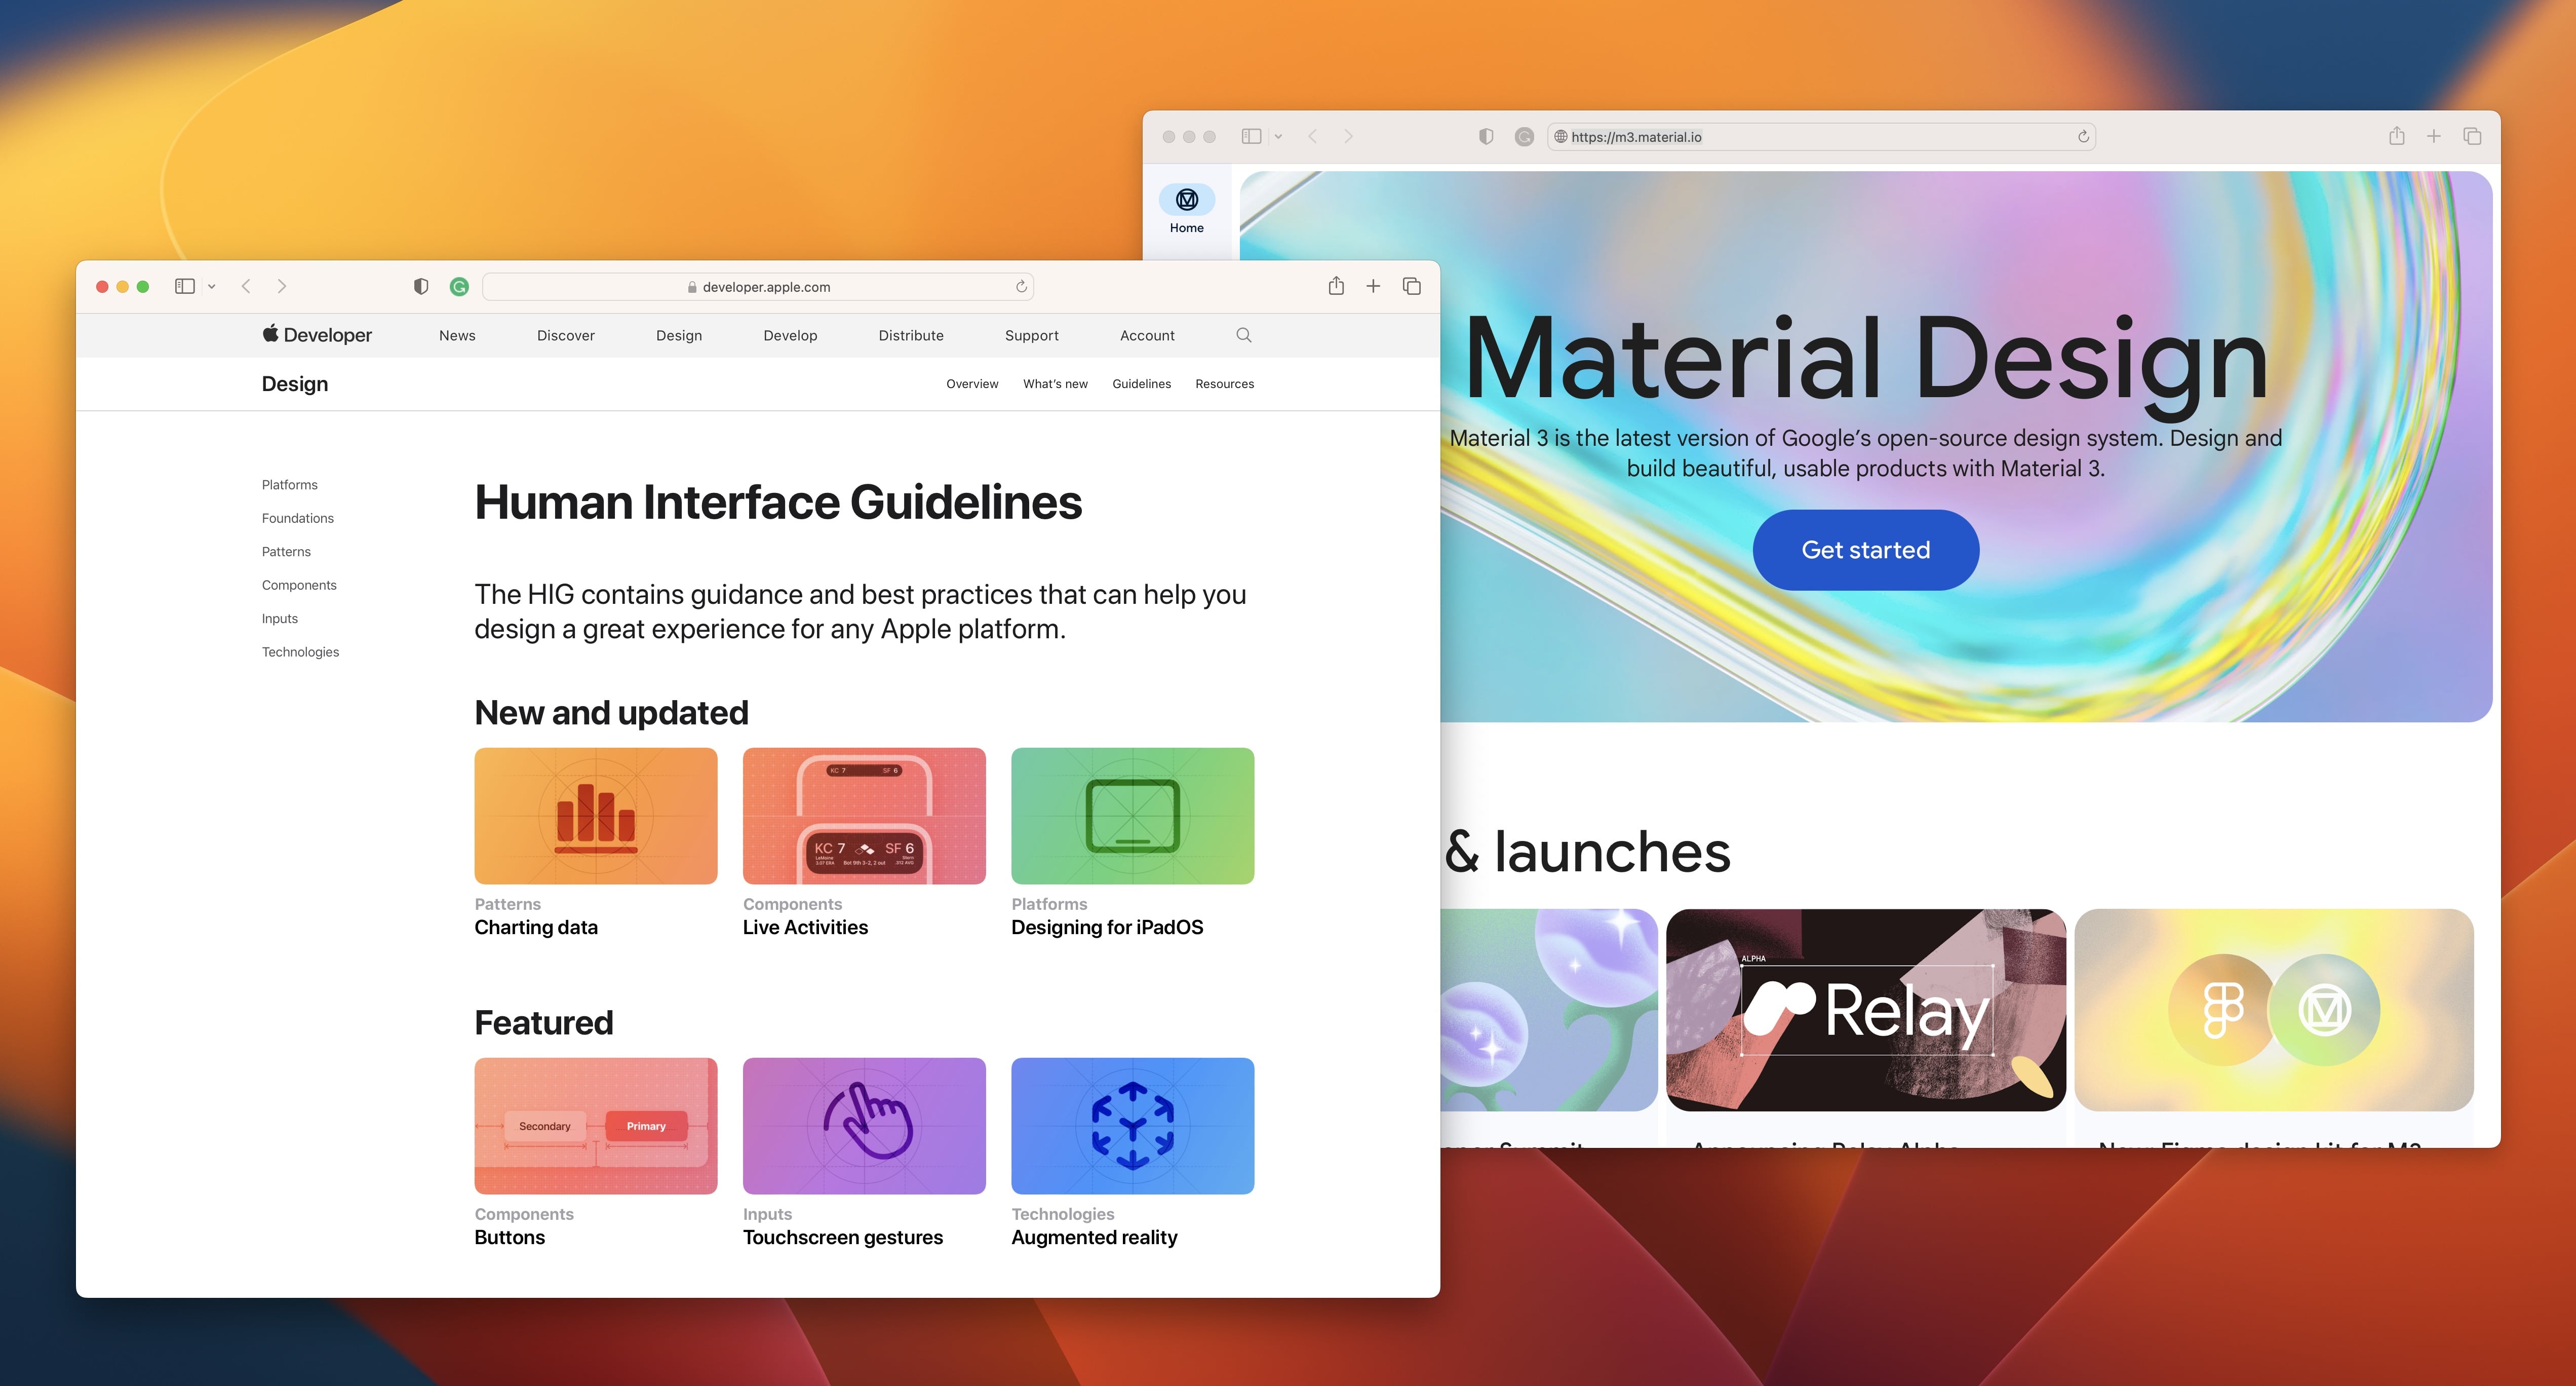
Task: Toggle the sidebar in Apple Developer Safari window
Action: coord(185,286)
